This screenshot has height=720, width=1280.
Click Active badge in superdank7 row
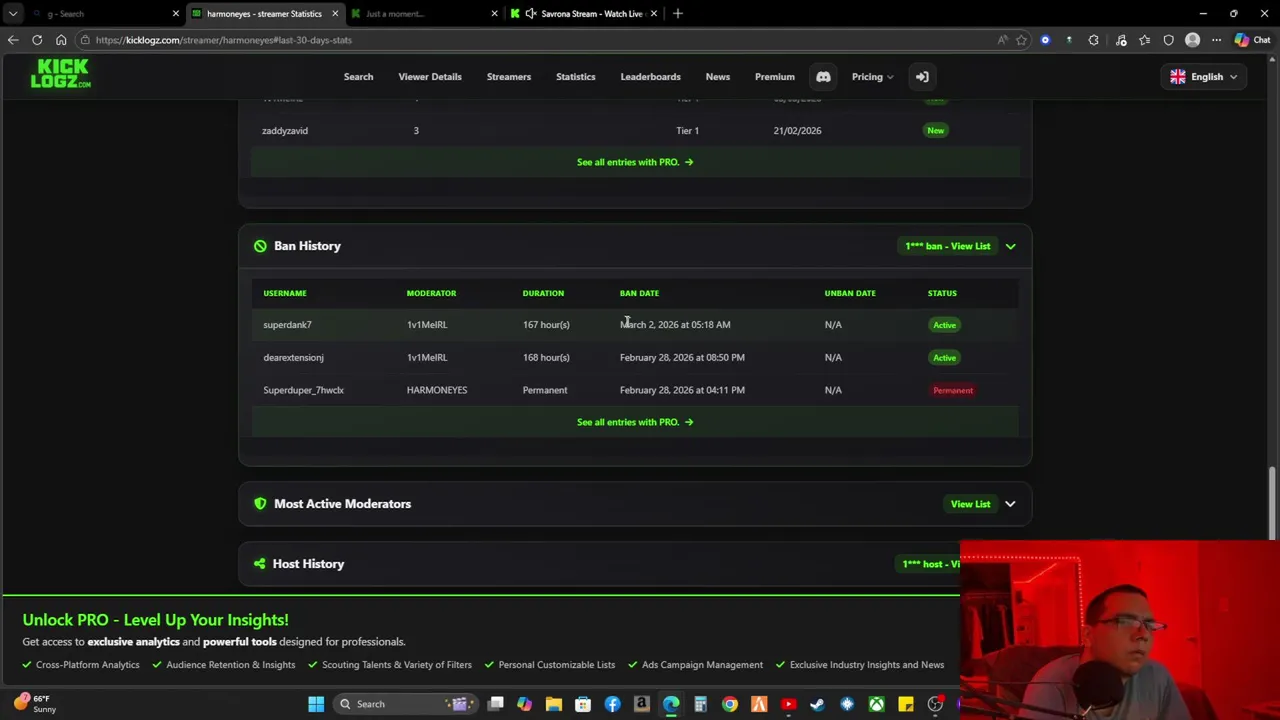944,325
